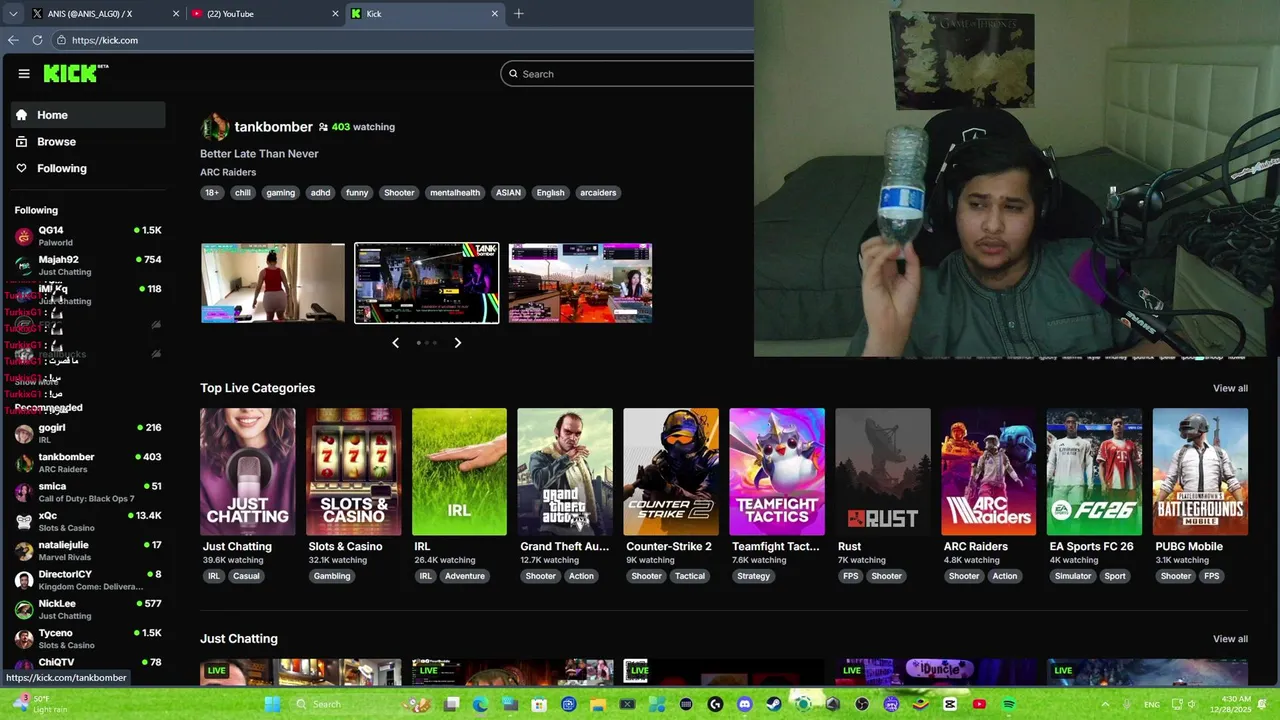Viewport: 1280px width, 720px height.
Task: Show next featured carousel stream
Action: 458,343
